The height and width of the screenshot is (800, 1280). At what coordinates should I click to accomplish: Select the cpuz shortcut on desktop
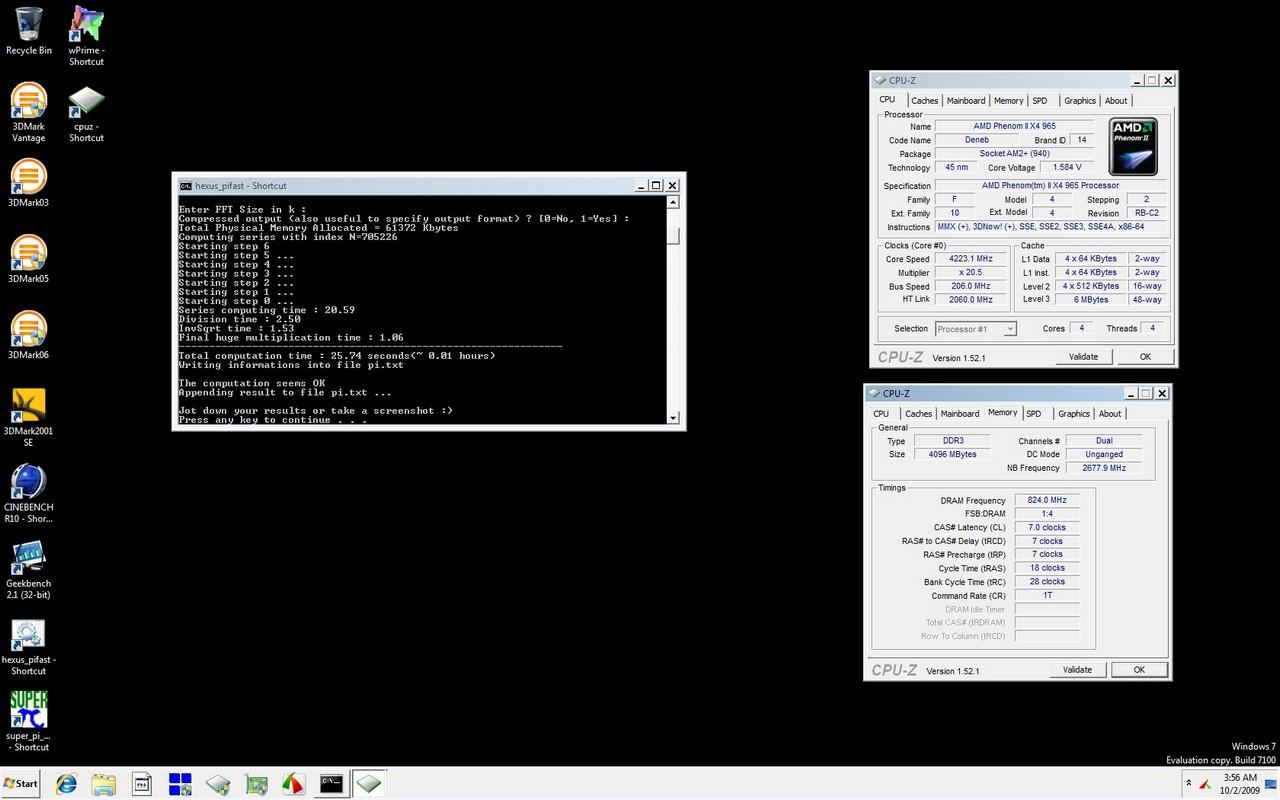[x=86, y=112]
